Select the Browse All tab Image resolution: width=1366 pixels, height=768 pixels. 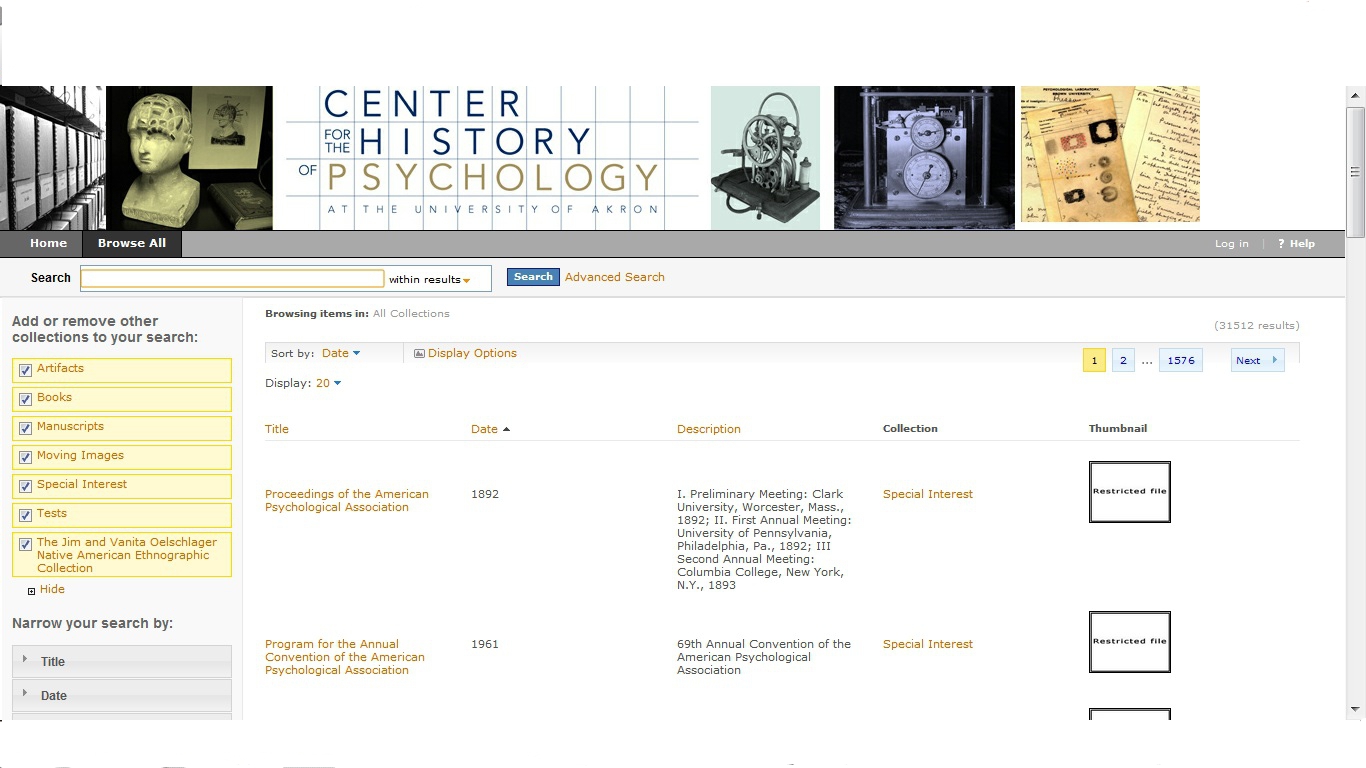[x=132, y=244]
